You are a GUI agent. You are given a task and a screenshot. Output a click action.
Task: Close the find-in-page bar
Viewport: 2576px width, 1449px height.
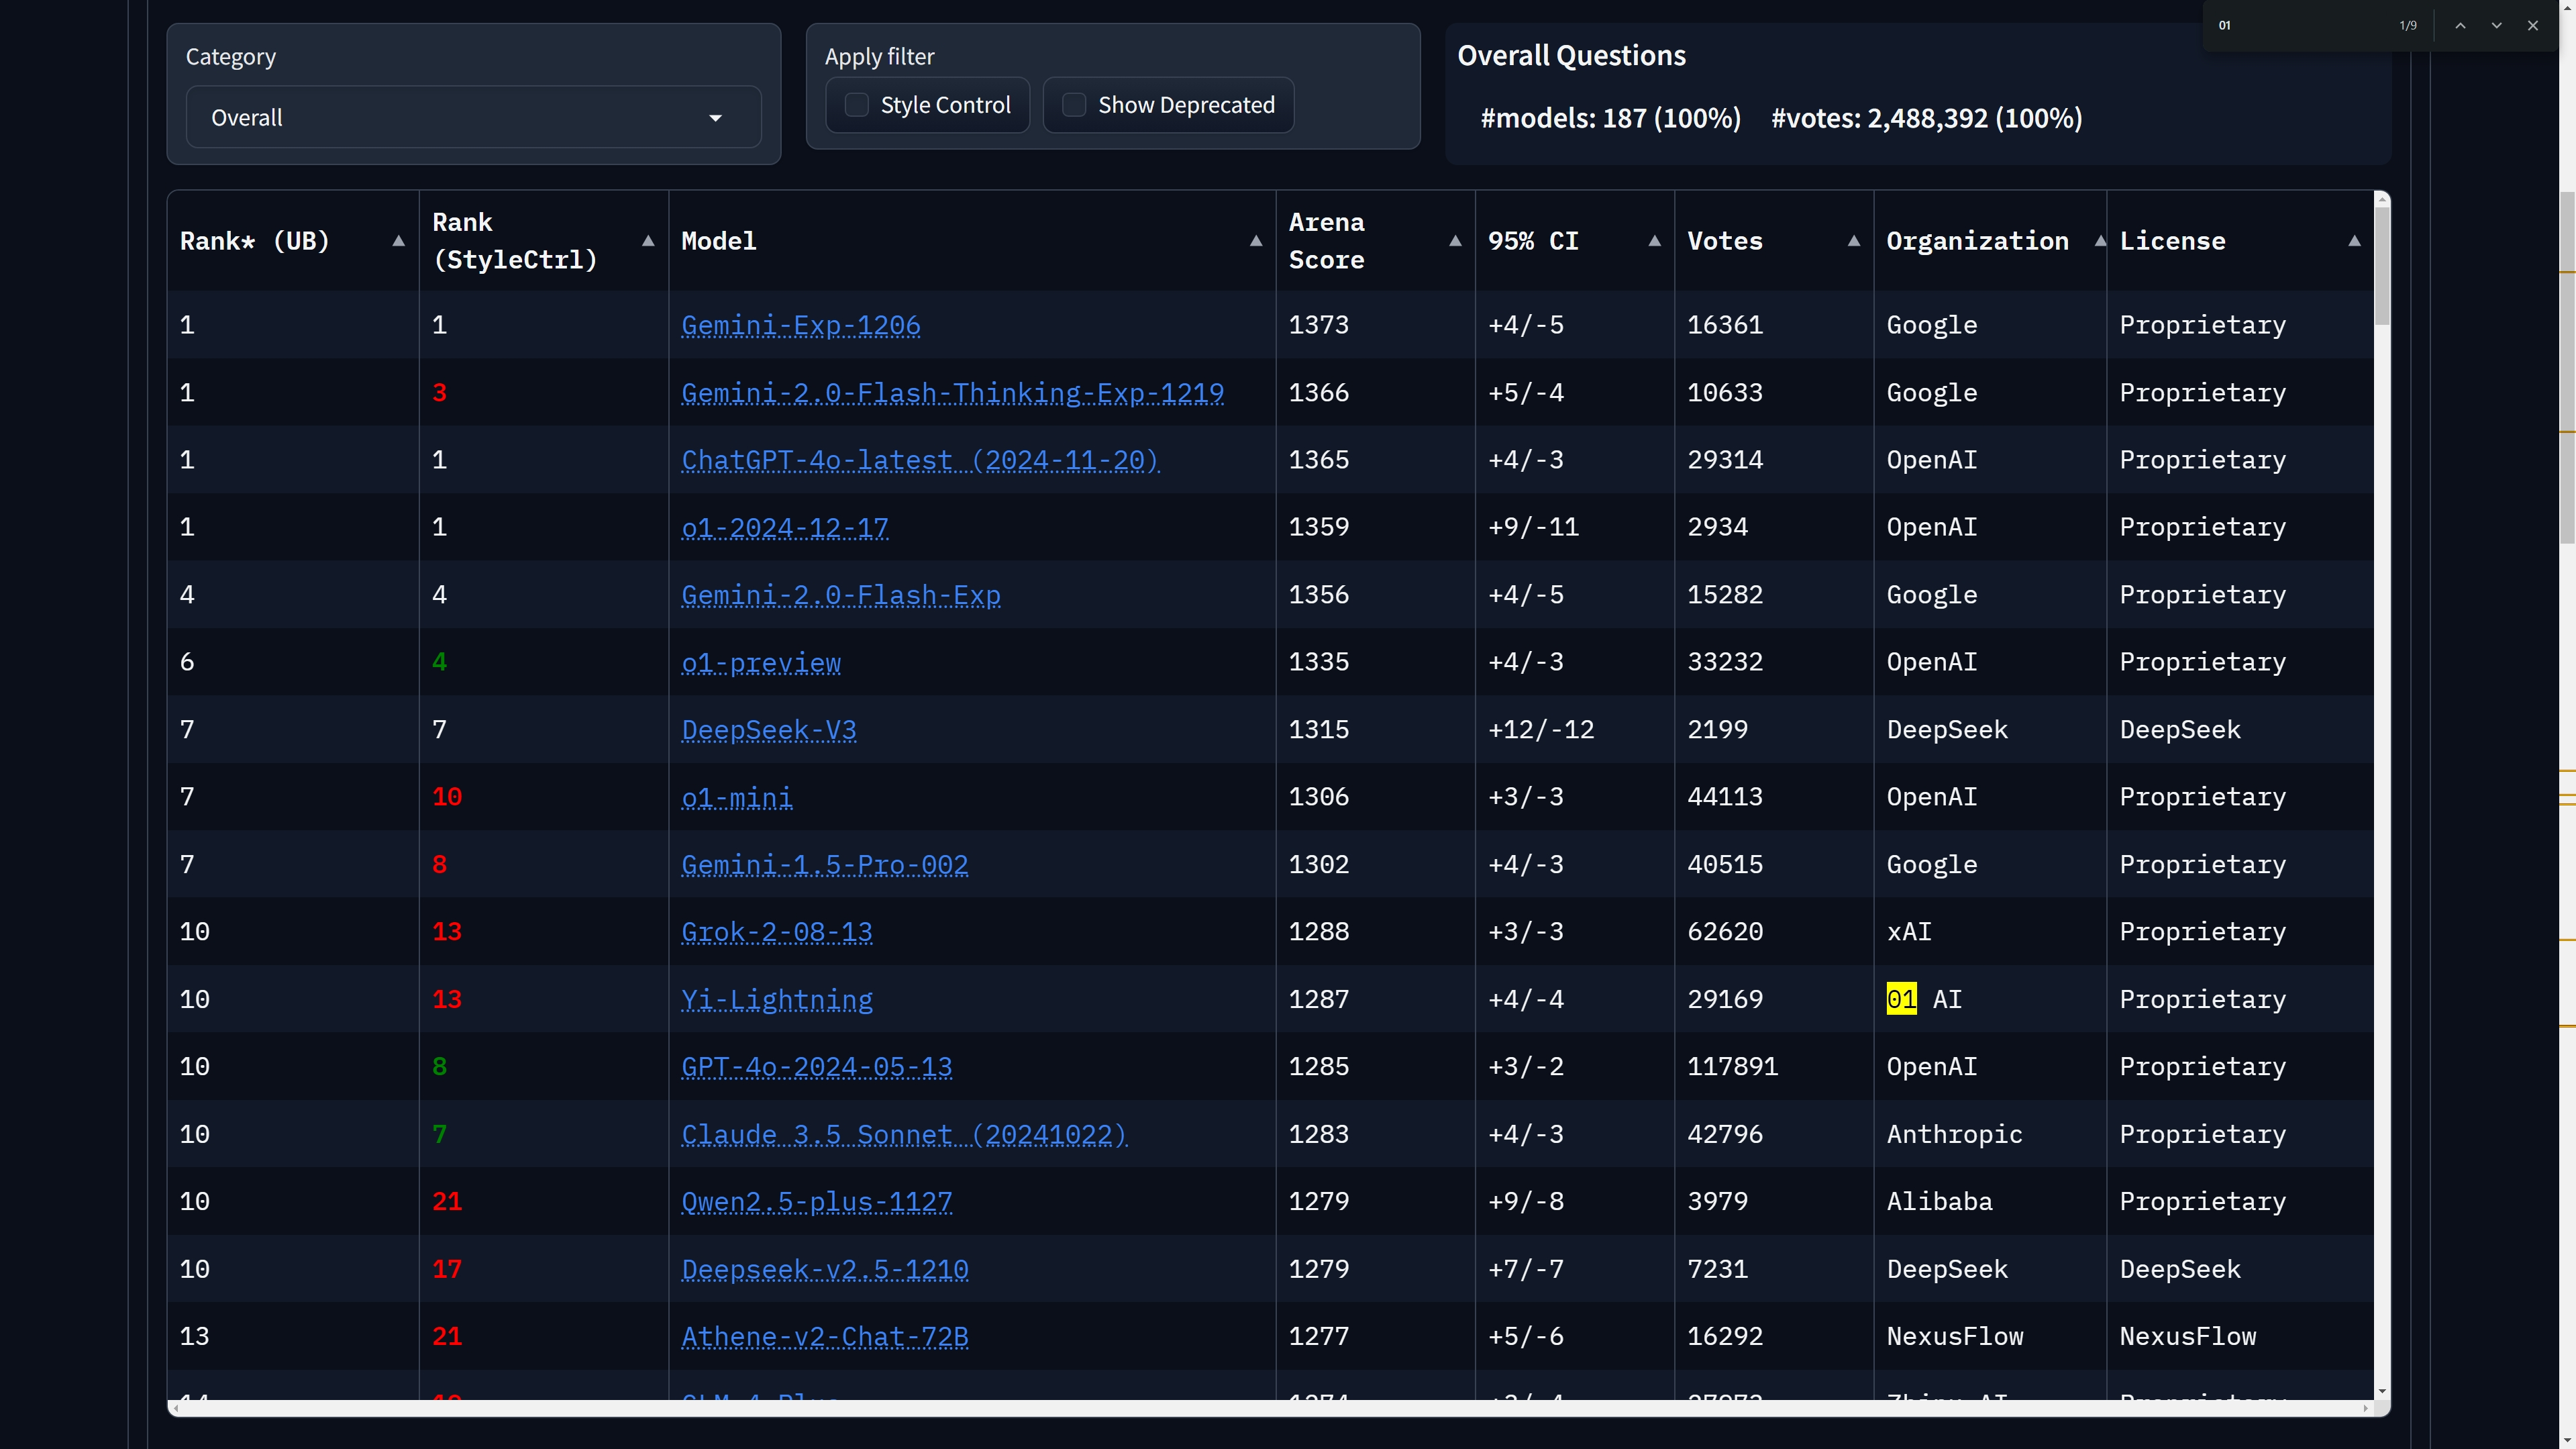point(2533,26)
